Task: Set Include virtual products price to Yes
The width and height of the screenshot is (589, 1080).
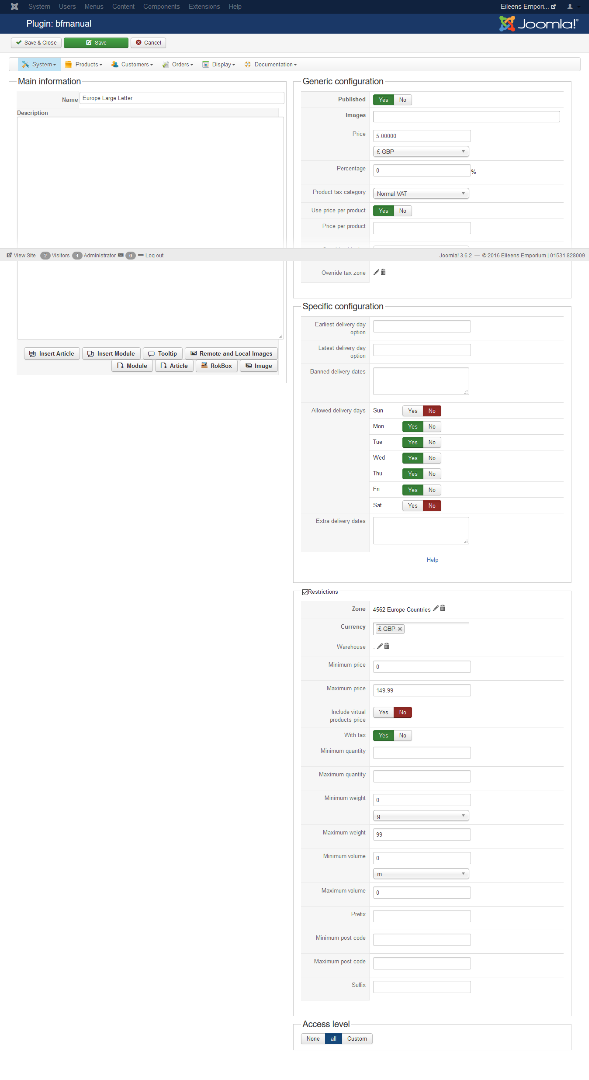Action: tap(383, 712)
